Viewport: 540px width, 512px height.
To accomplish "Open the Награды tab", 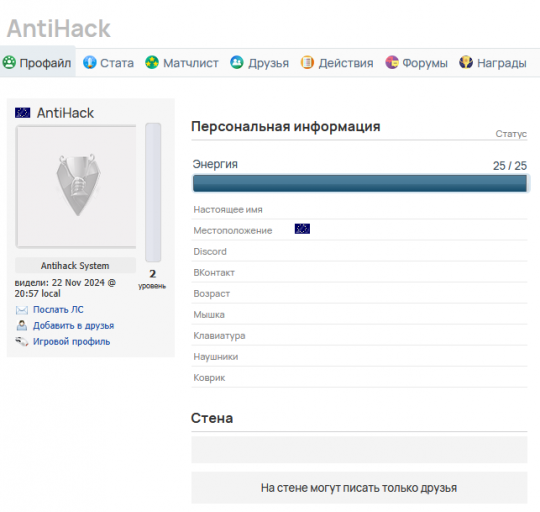I will (493, 63).
